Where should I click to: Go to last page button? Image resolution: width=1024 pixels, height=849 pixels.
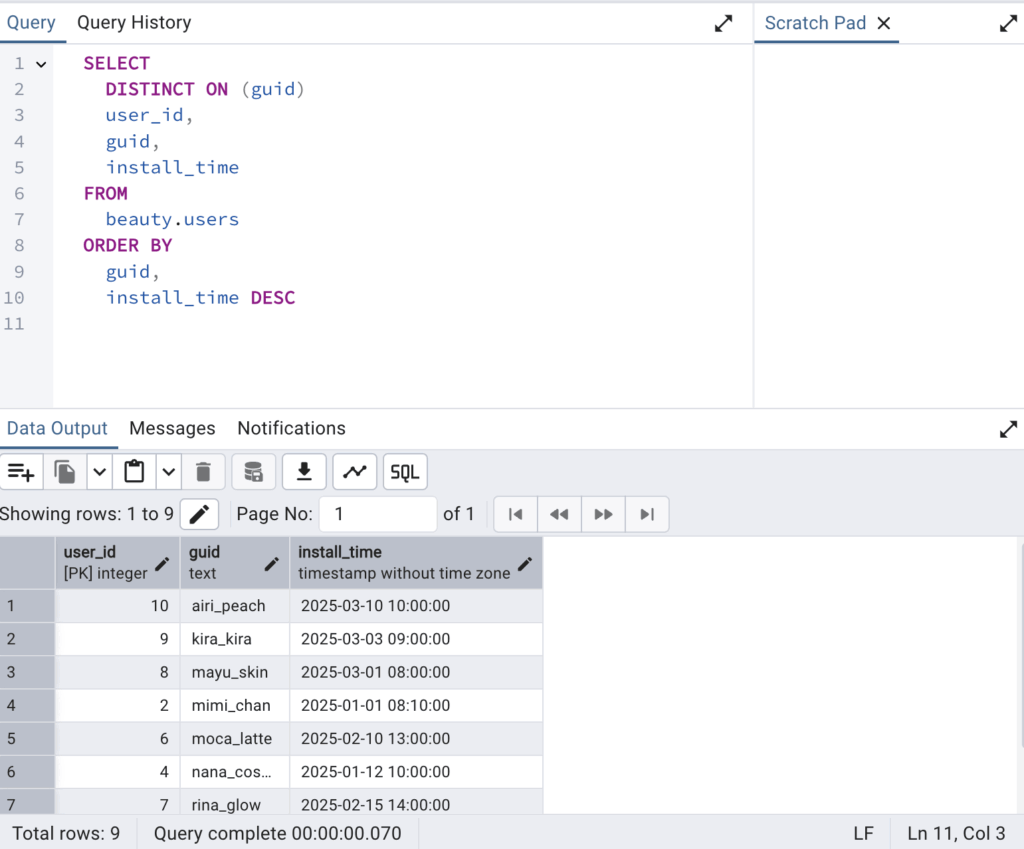[647, 514]
